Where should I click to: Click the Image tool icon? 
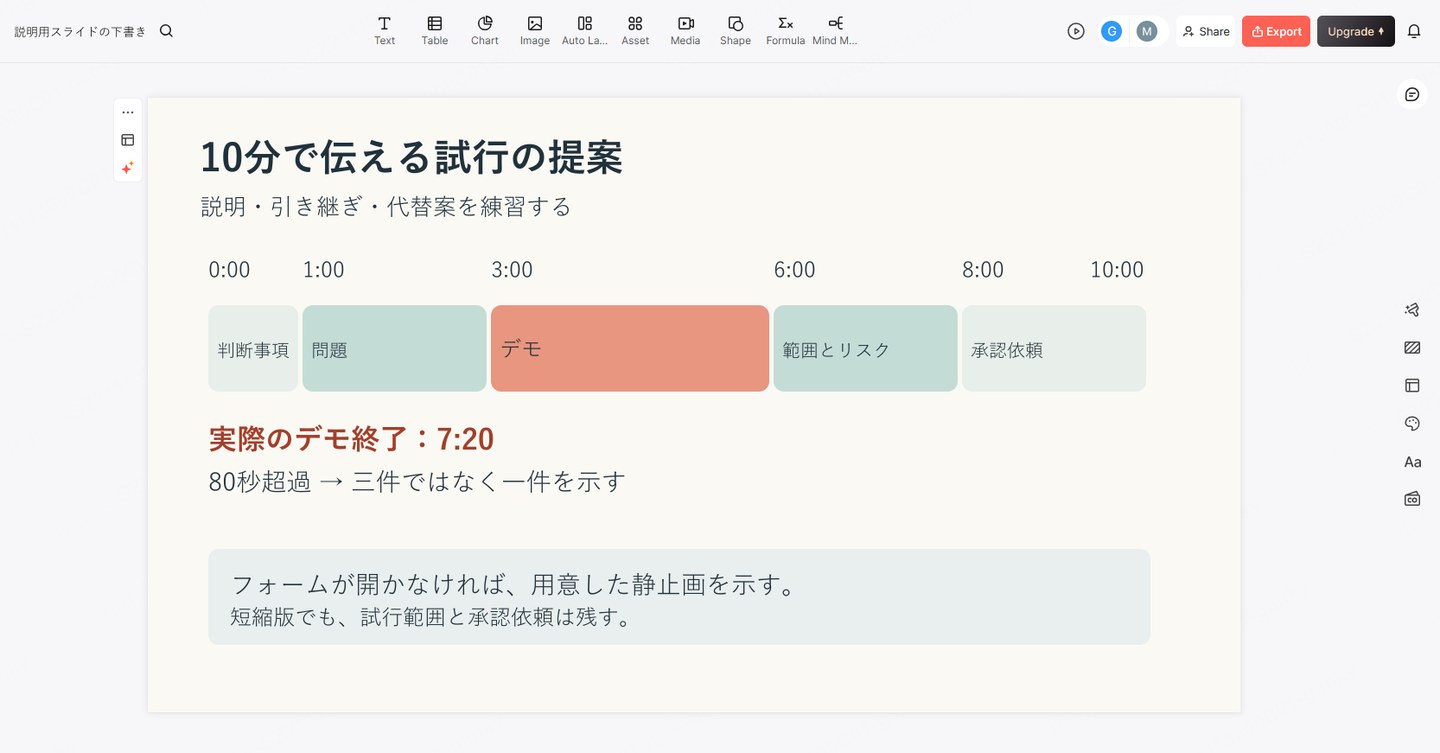tap(535, 23)
